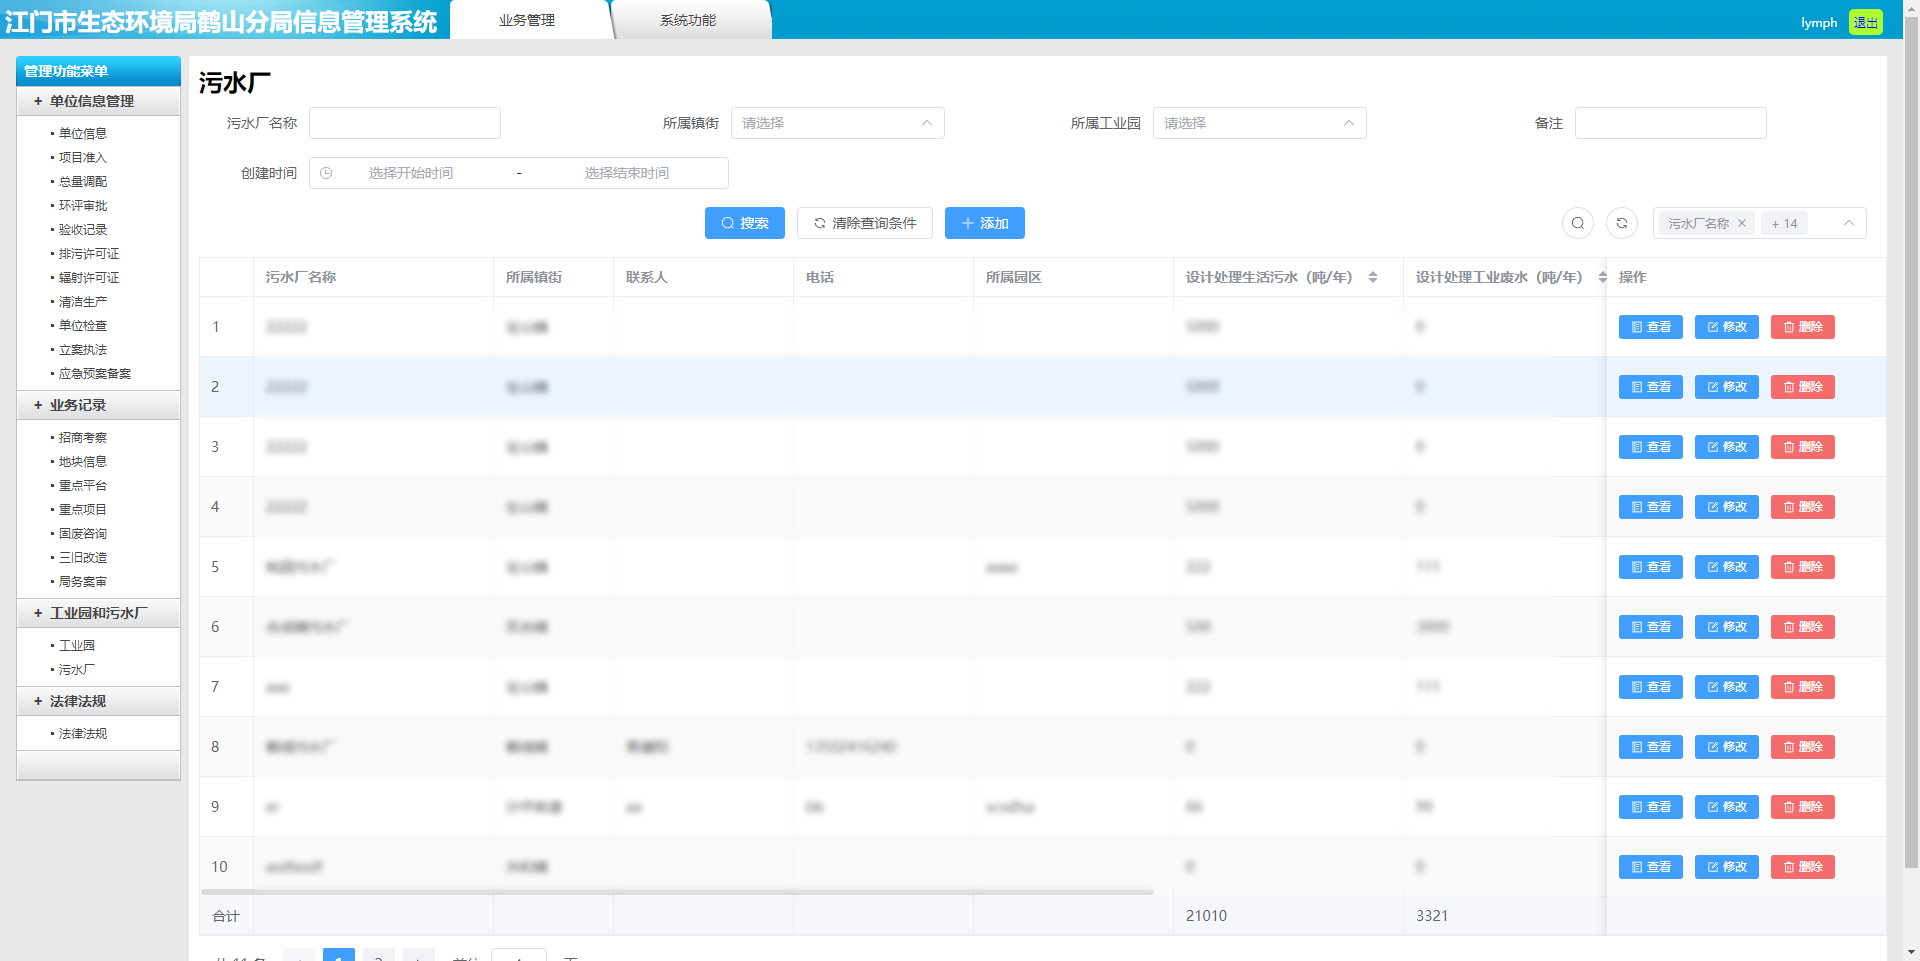Click the 选择结束时间 date field
Image resolution: width=1920 pixels, height=961 pixels.
[x=627, y=173]
